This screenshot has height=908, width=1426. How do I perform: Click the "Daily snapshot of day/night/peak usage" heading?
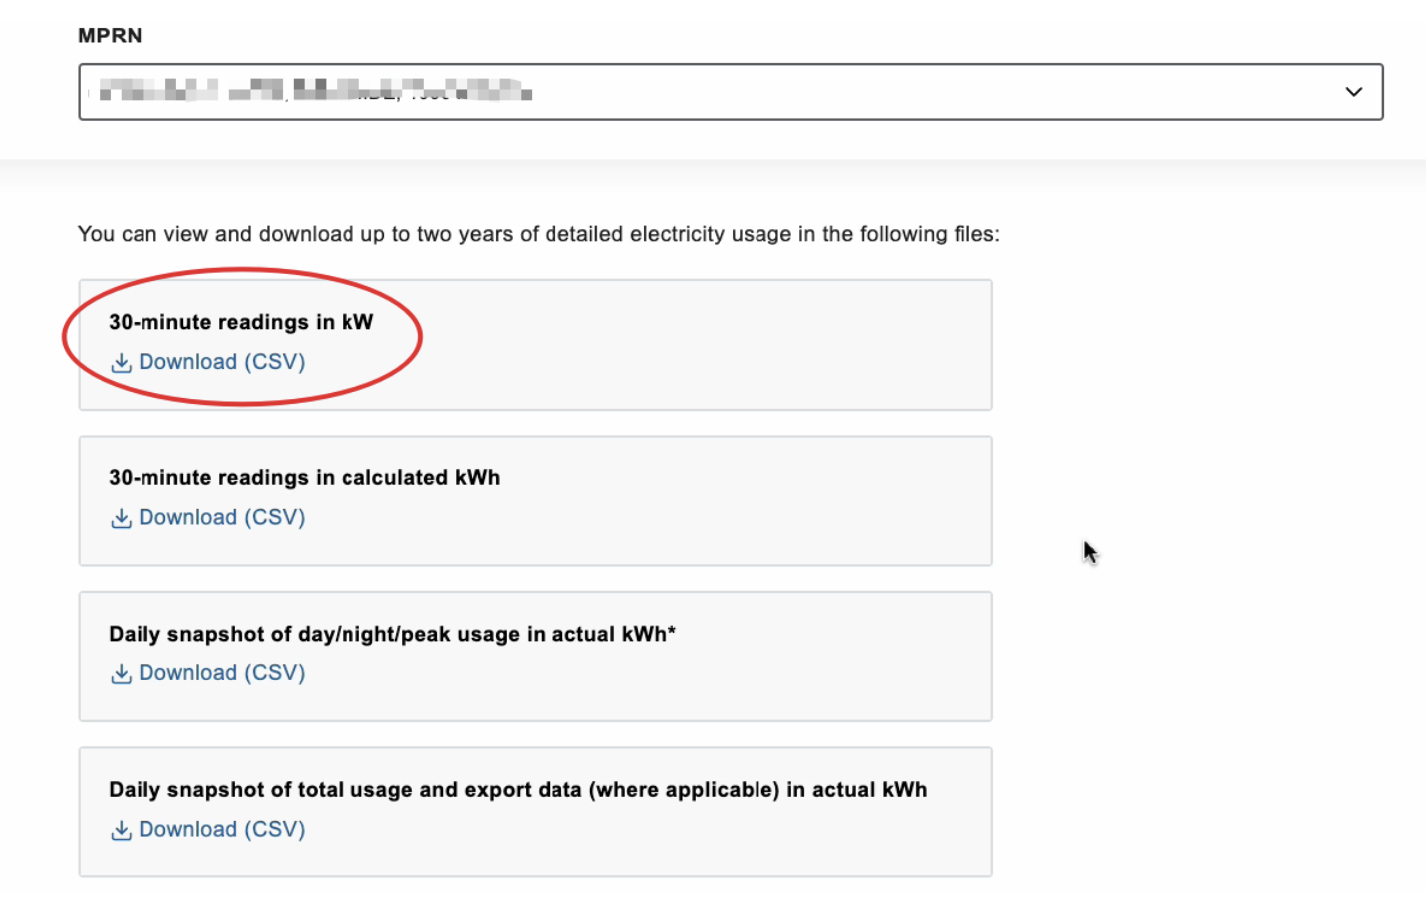[x=392, y=634]
